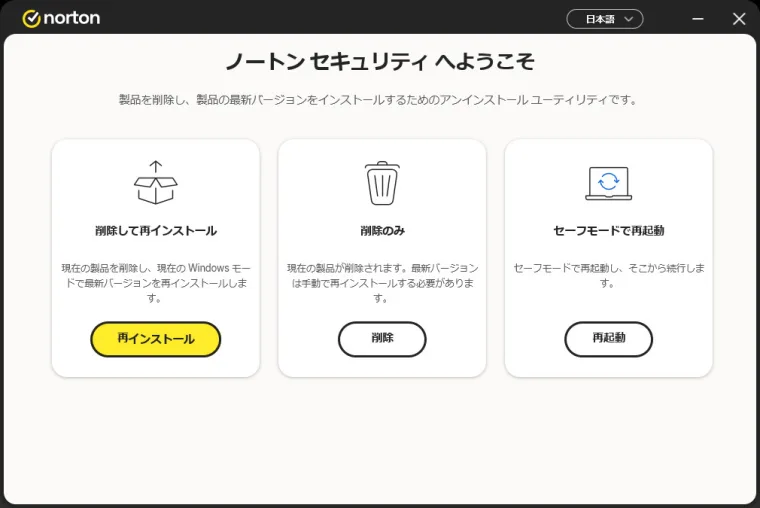Click the laptop safe mode restart icon
The width and height of the screenshot is (760, 508).
click(x=608, y=183)
